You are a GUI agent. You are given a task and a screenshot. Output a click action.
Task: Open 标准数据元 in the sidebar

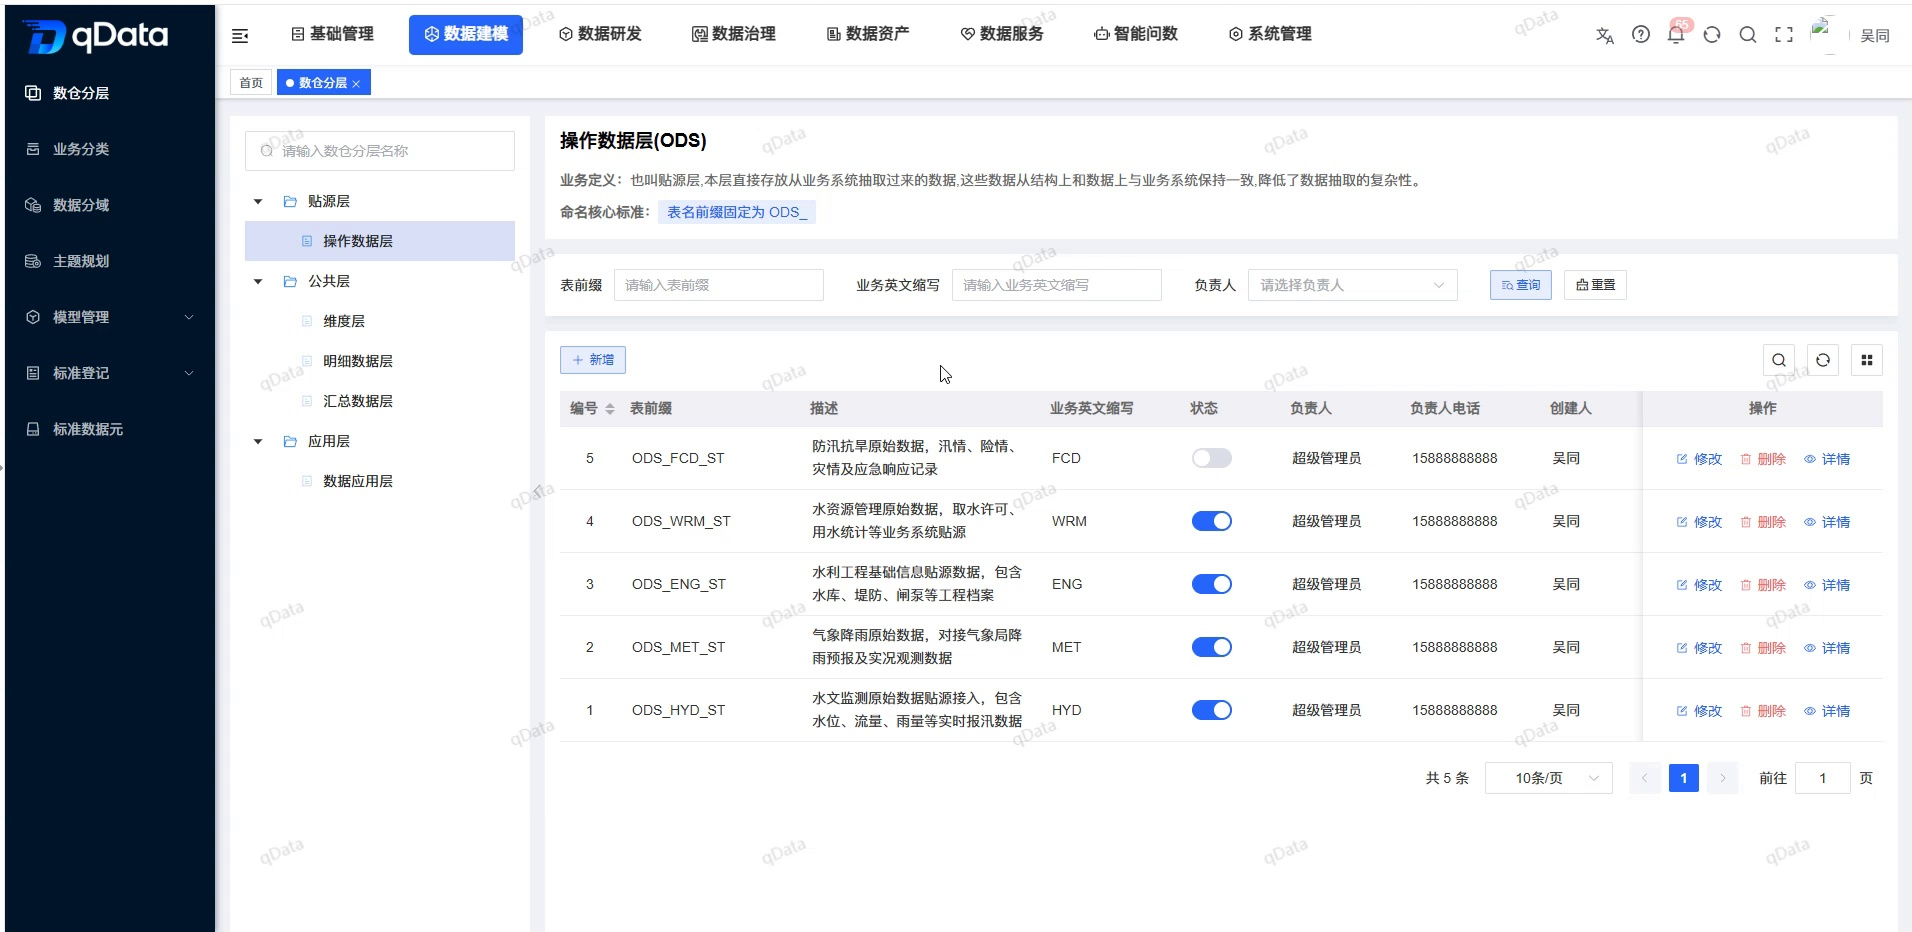110,429
